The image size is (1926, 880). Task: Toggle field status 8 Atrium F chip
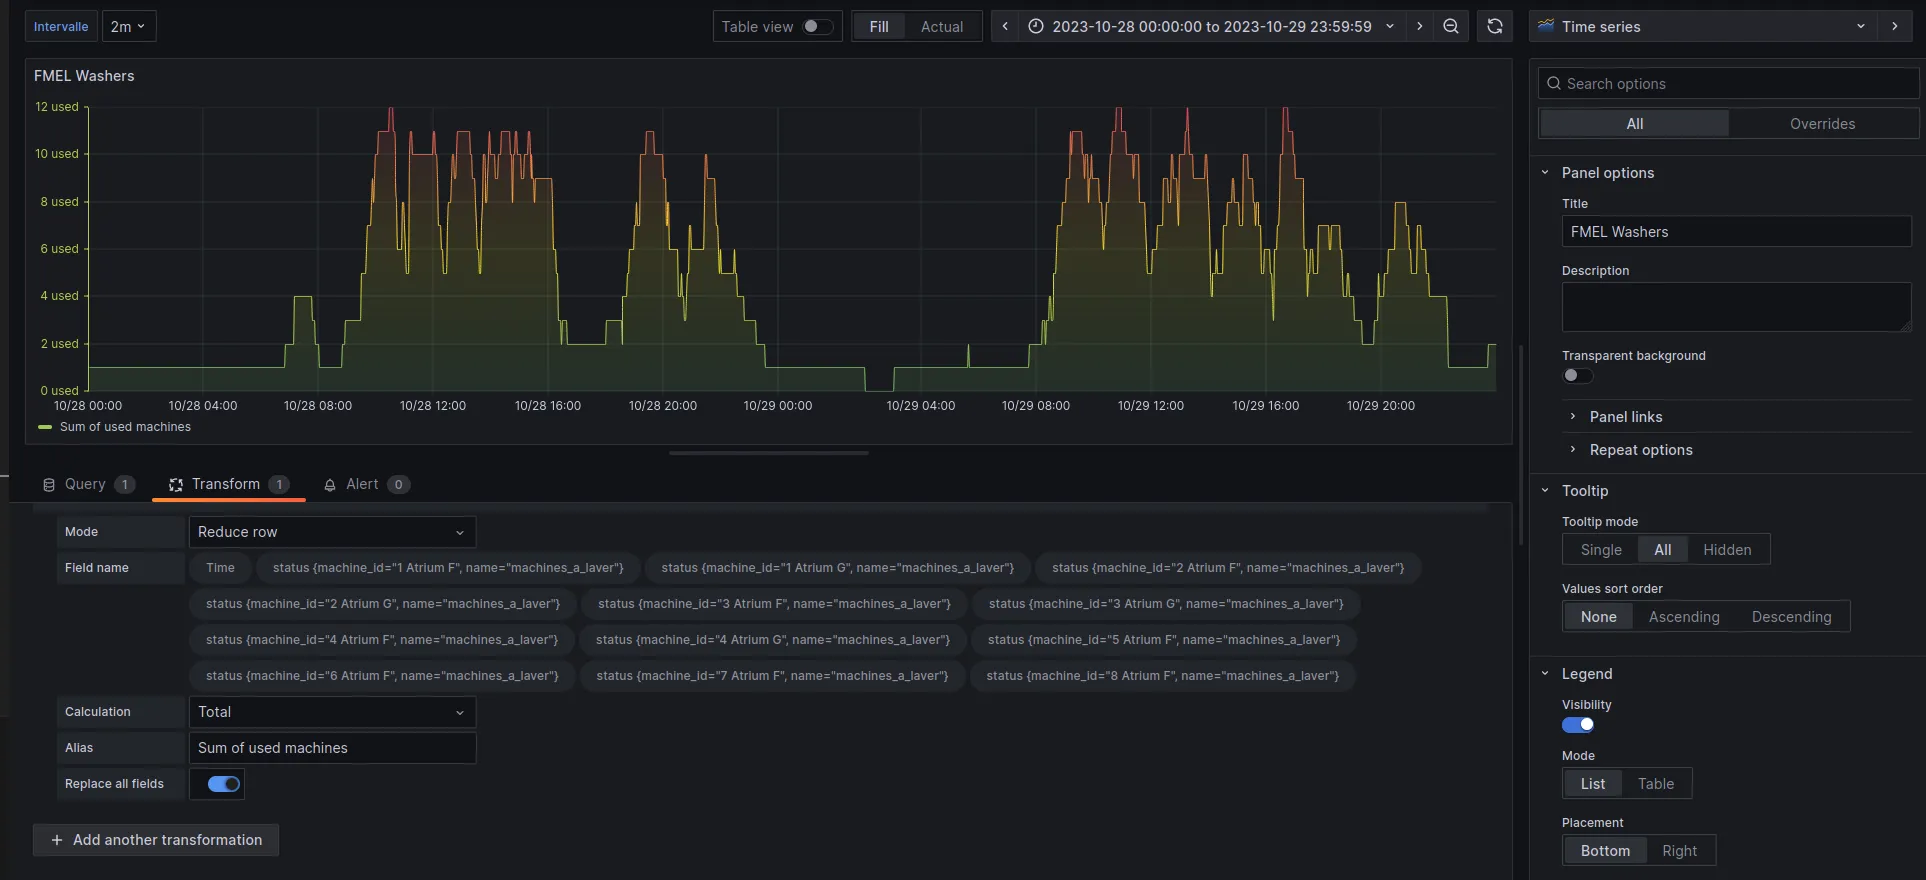coord(1162,676)
